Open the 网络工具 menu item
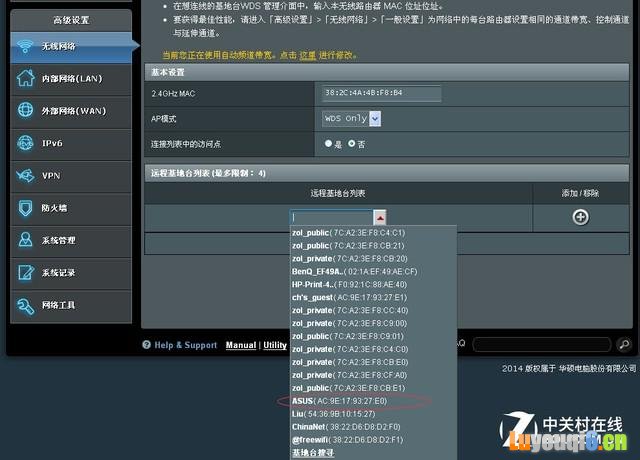This screenshot has height=460, width=640. (71, 306)
